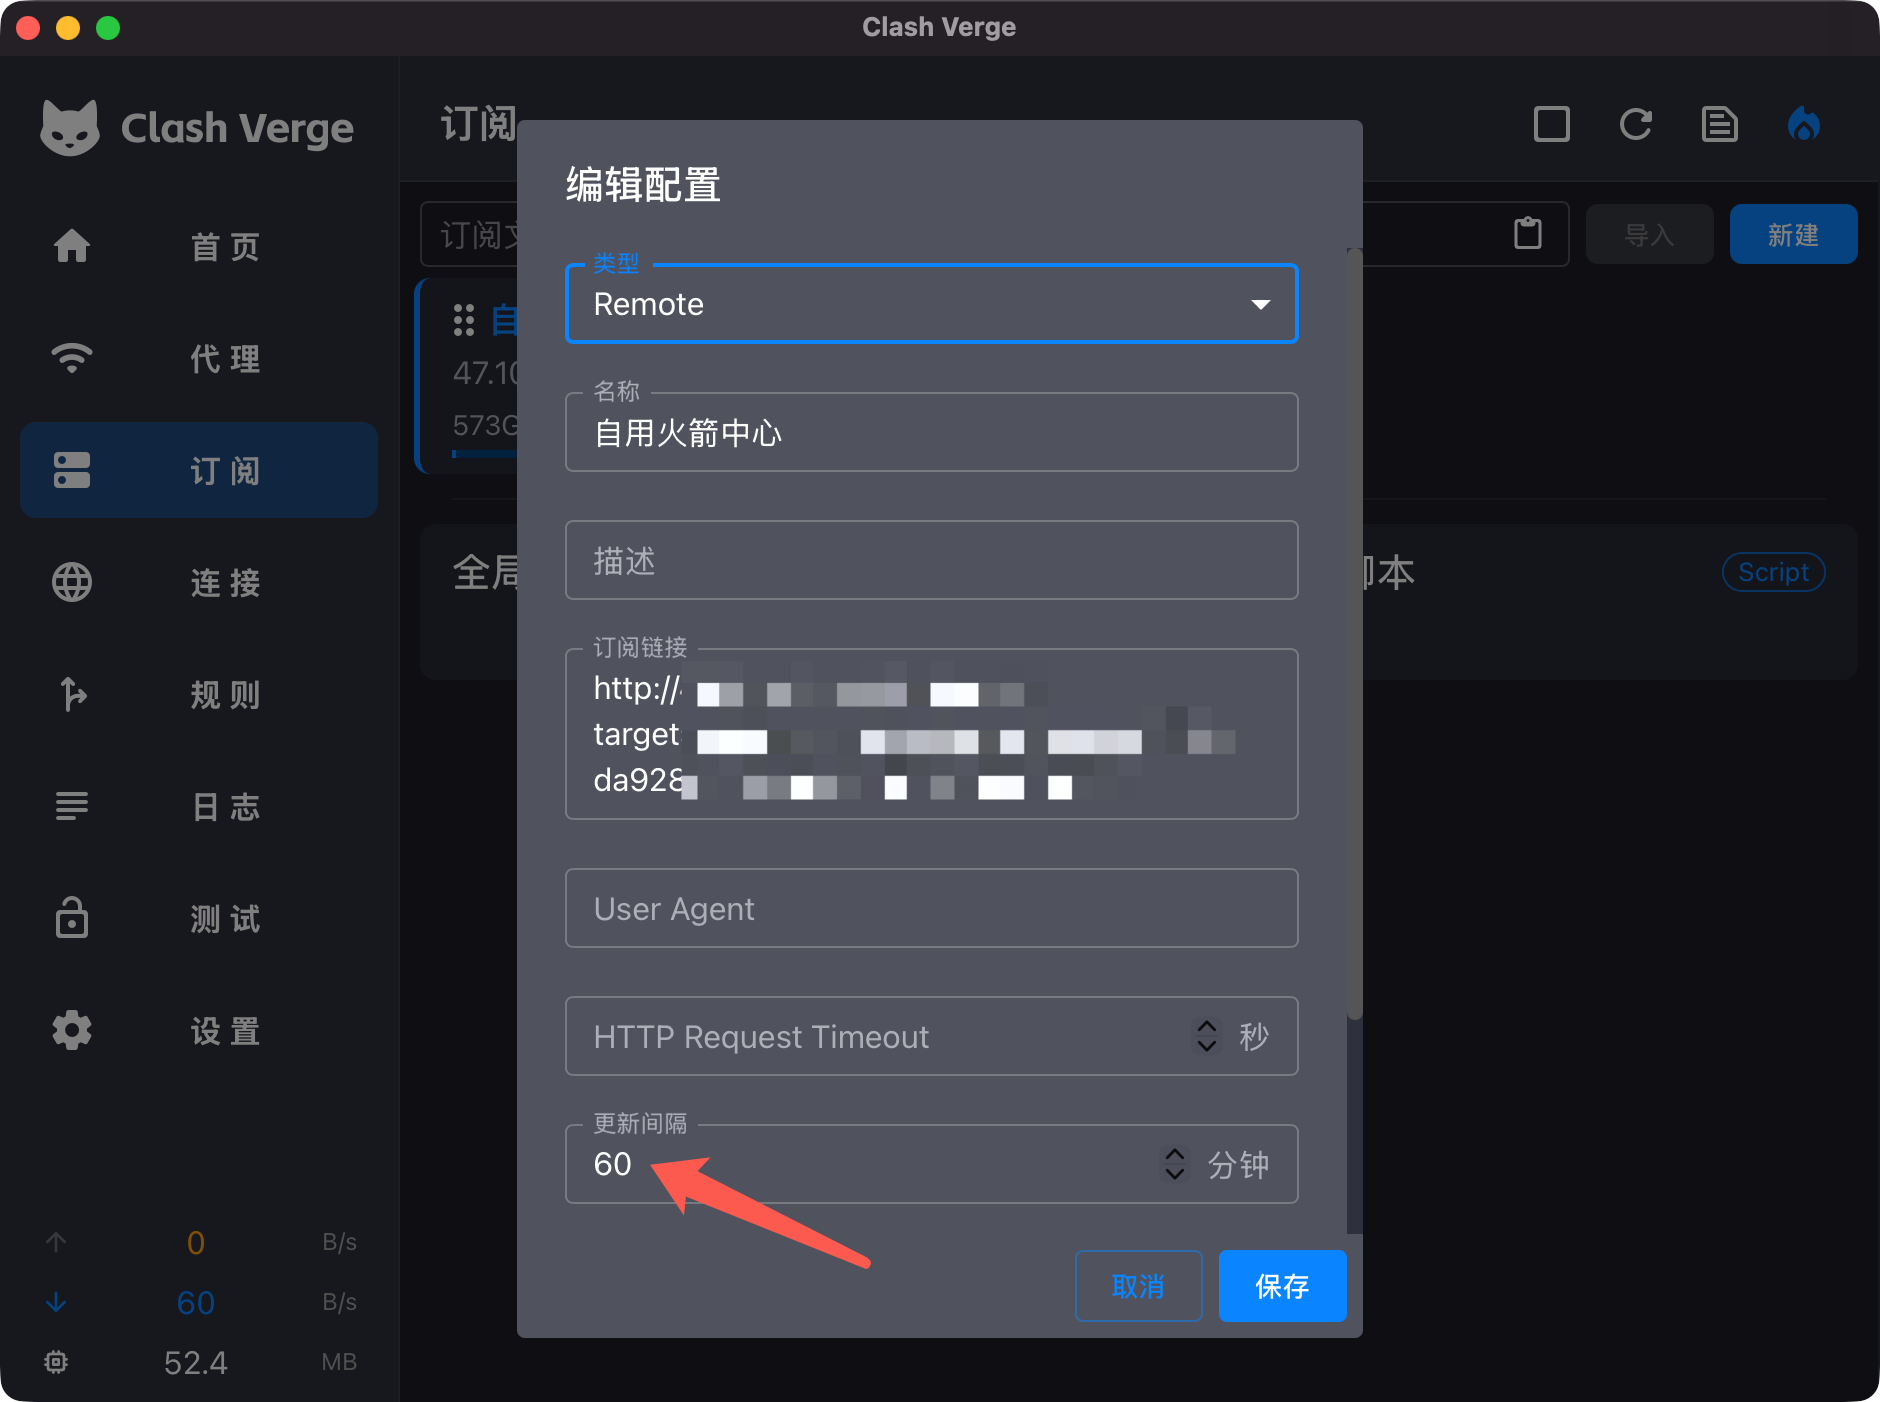Click the drag handle on subscription card

pos(463,320)
